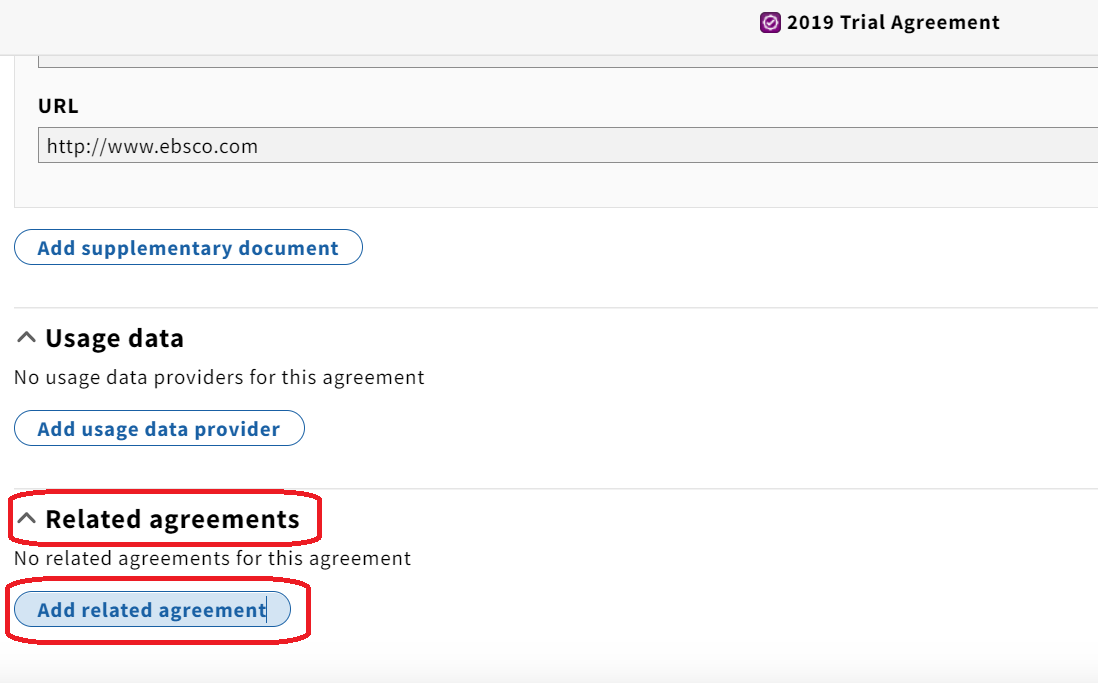Click the divider line above Related agreements
1098x683 pixels.
click(x=556, y=488)
